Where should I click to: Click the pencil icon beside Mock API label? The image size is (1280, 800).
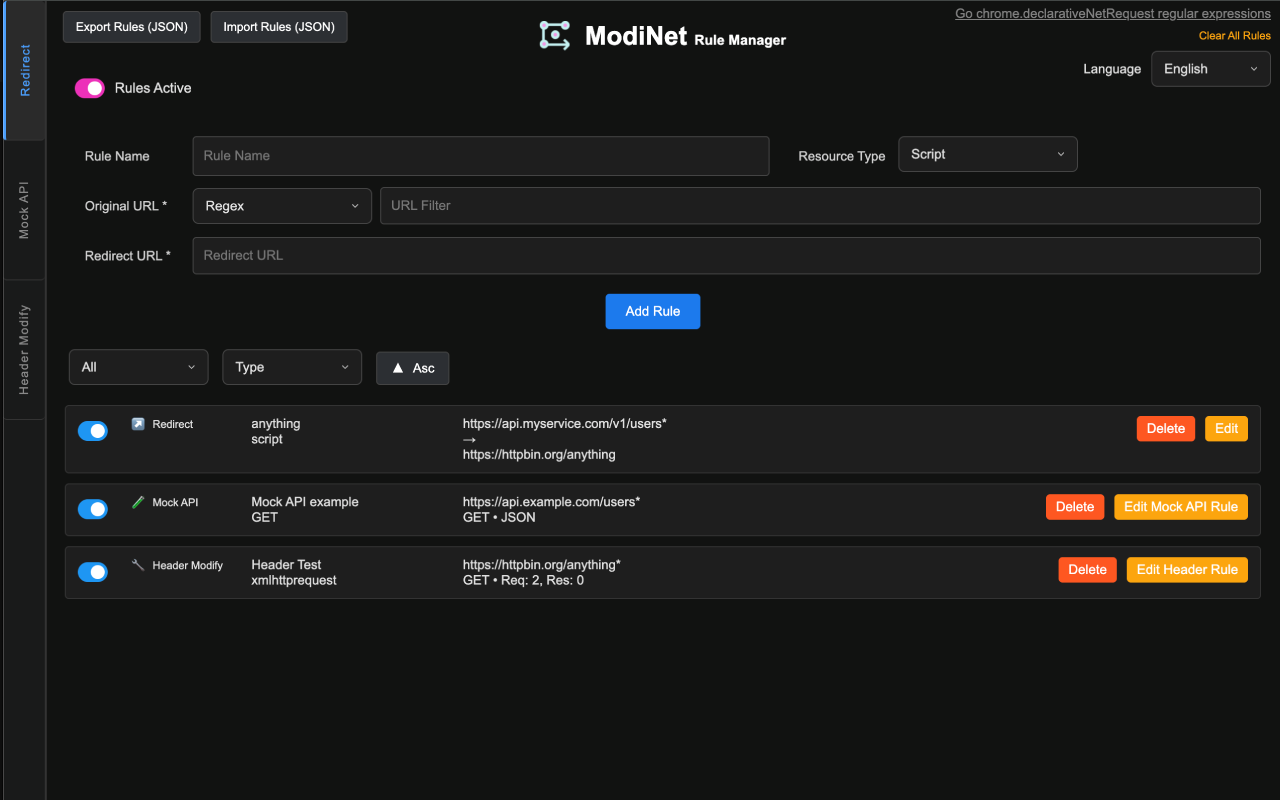(x=138, y=501)
